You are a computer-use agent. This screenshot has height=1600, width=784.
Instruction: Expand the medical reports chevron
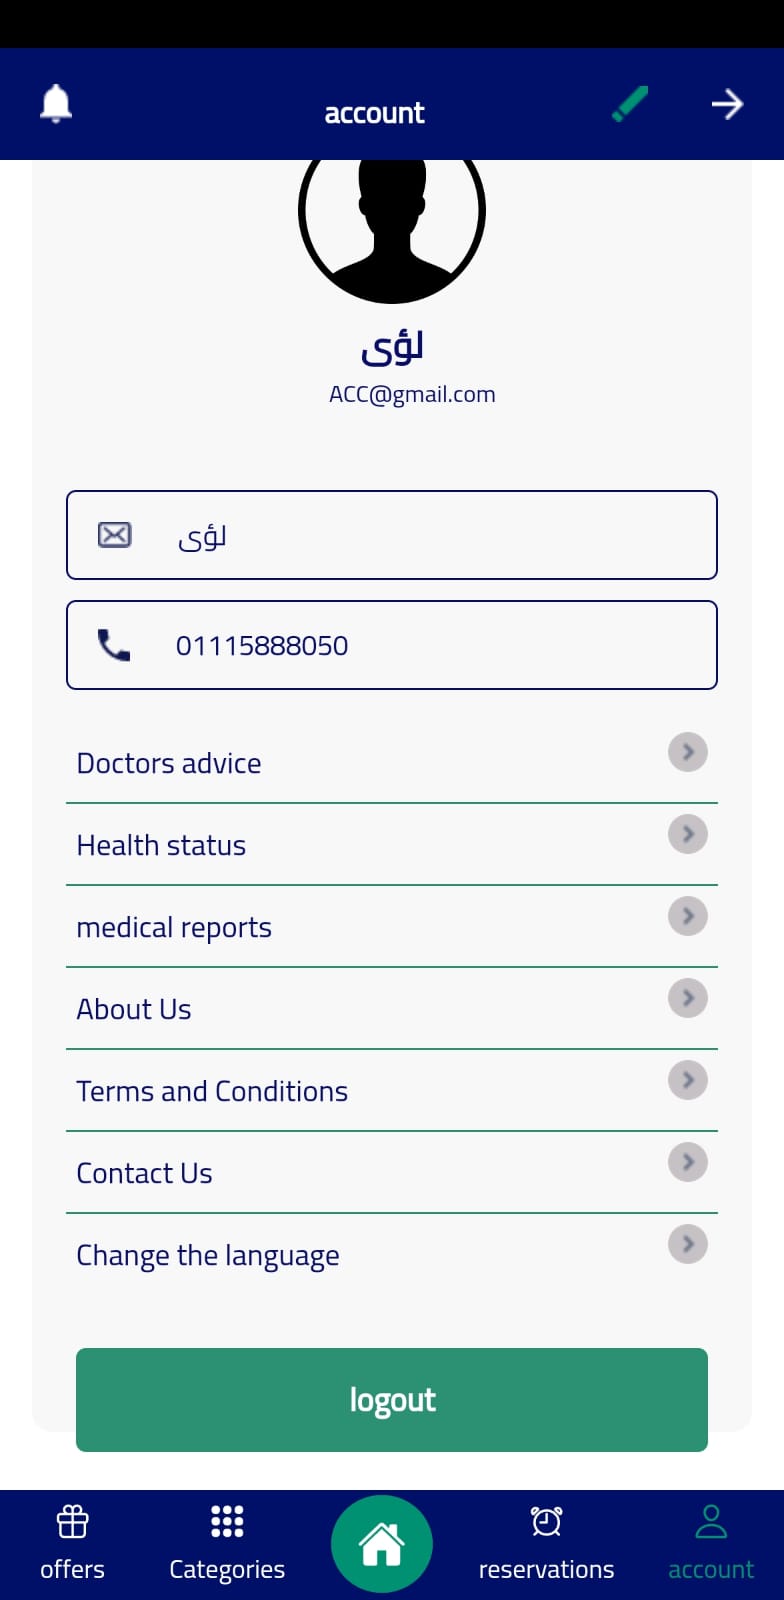(x=688, y=916)
